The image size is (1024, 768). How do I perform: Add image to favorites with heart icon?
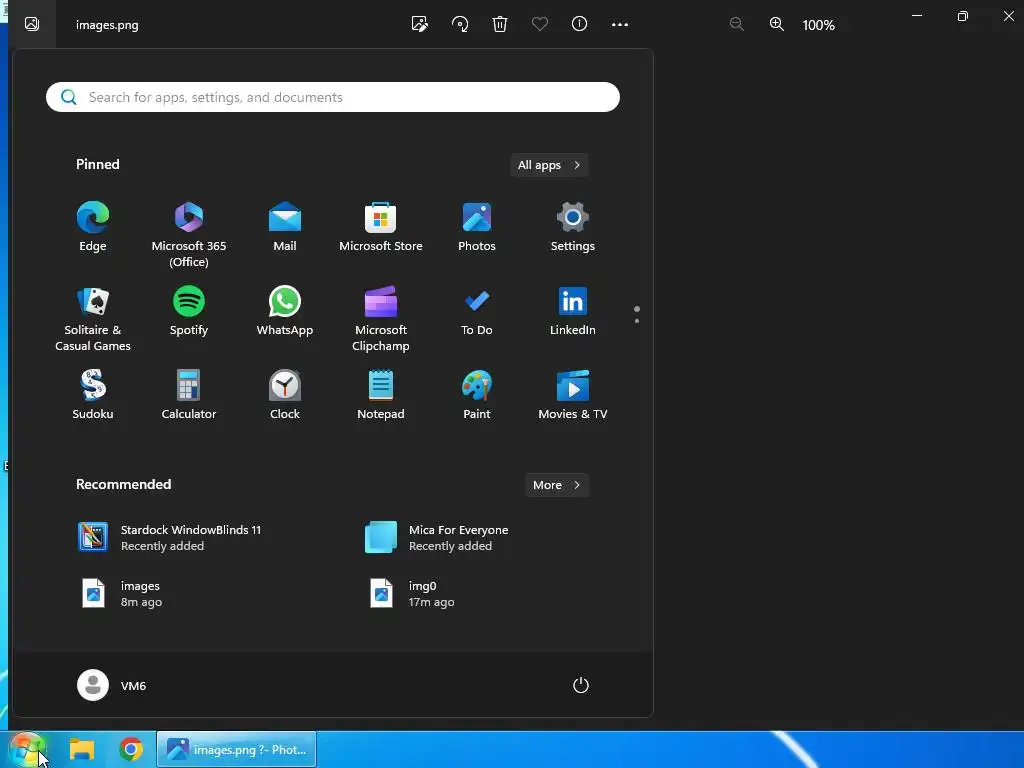coord(539,24)
